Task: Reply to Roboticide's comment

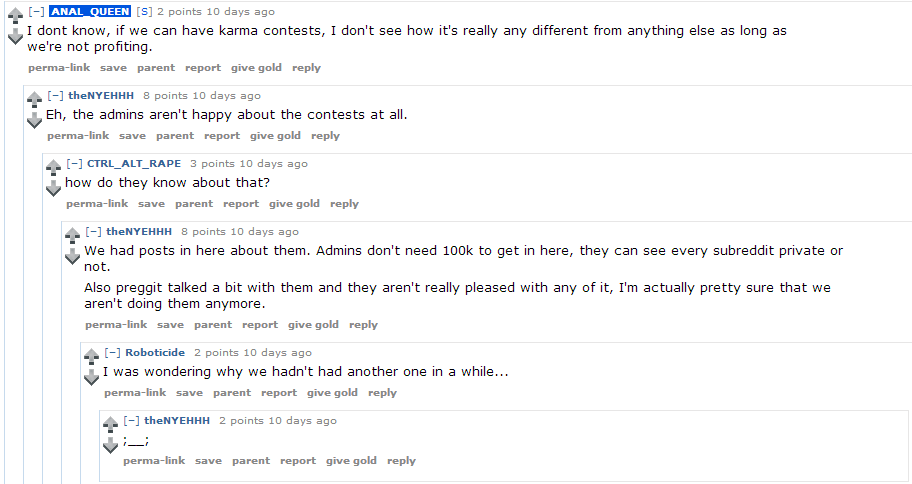Action: pyautogui.click(x=382, y=393)
